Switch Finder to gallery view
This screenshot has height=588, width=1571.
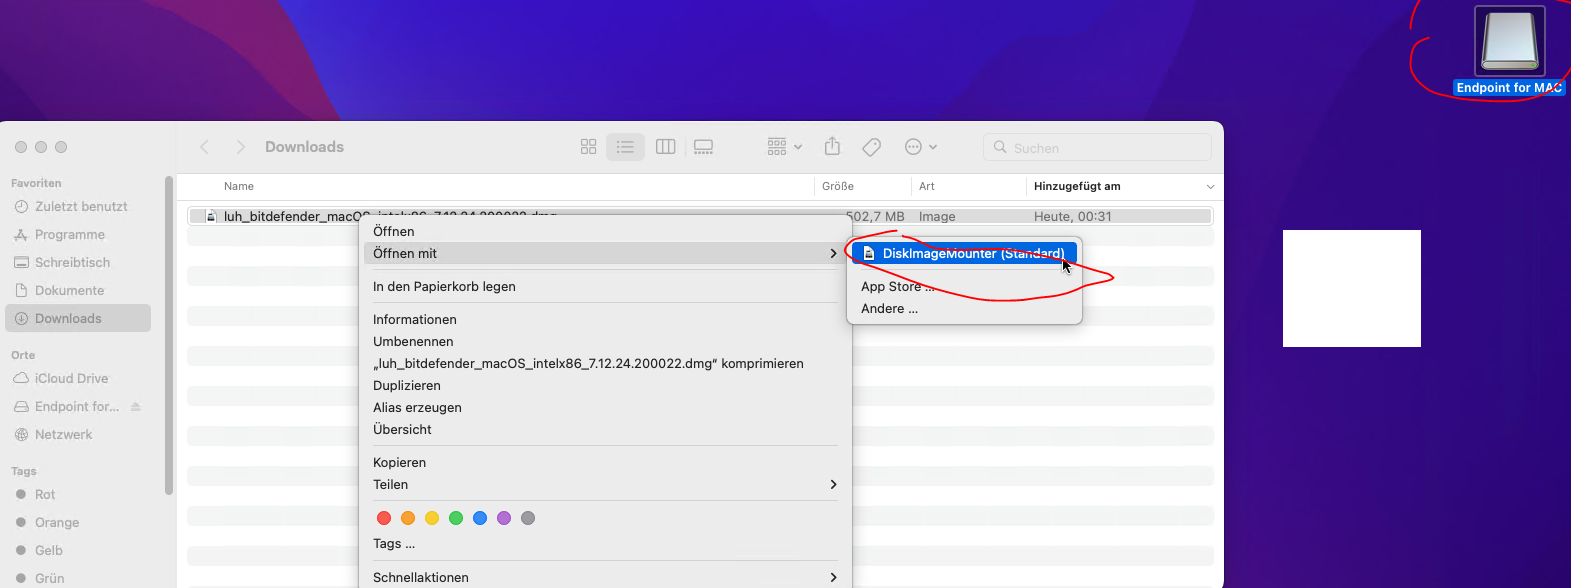(x=703, y=147)
